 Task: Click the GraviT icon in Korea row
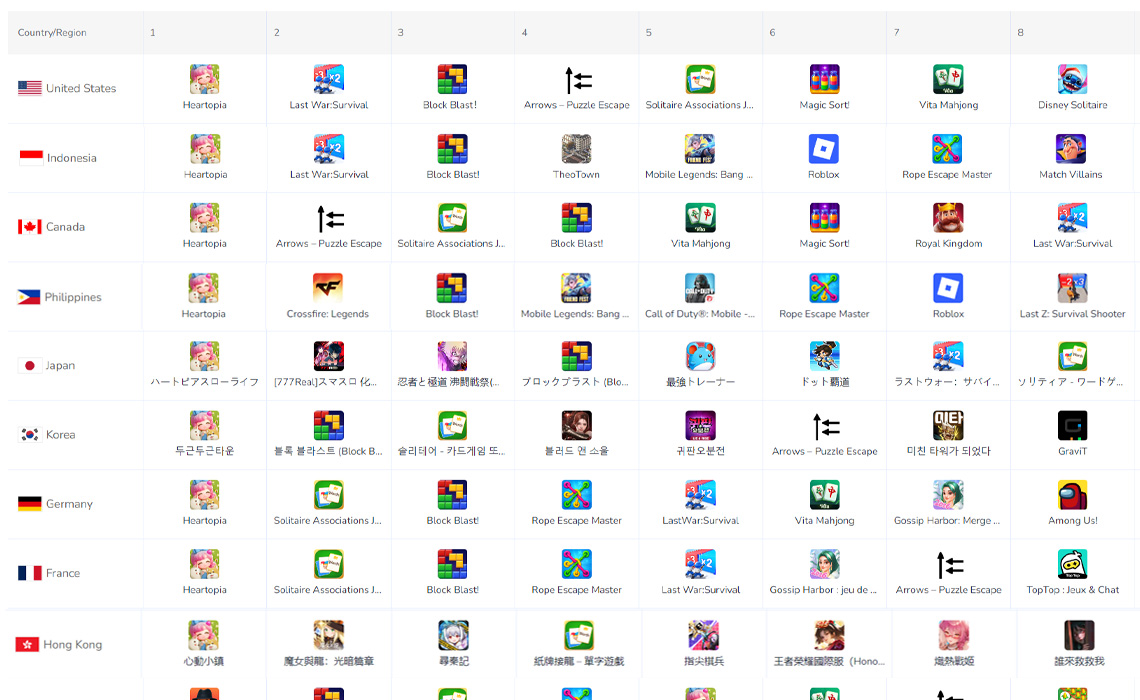point(1072,426)
